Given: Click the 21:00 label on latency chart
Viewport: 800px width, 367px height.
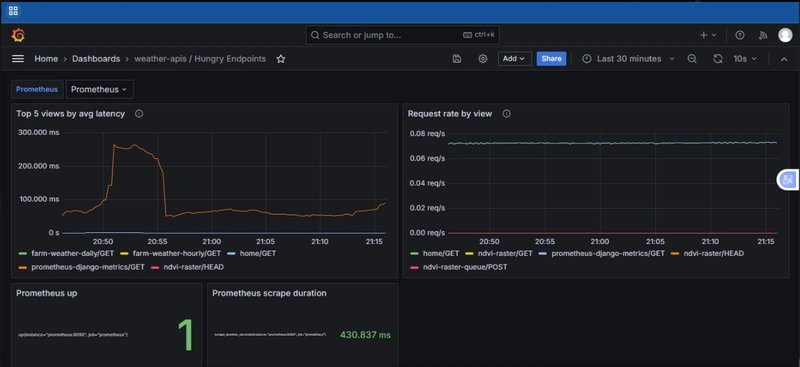Looking at the screenshot, I should pyautogui.click(x=211, y=241).
